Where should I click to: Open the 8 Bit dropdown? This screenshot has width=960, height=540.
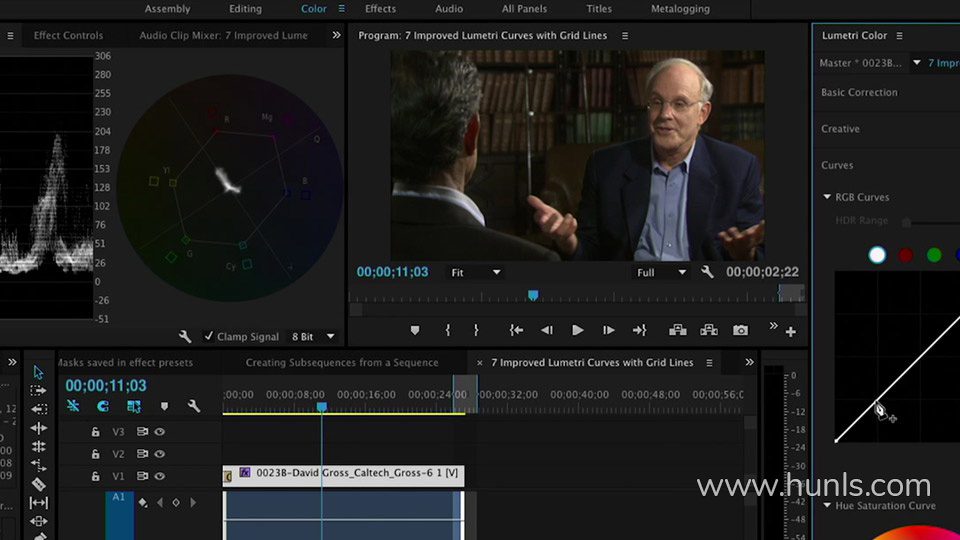[x=313, y=337]
